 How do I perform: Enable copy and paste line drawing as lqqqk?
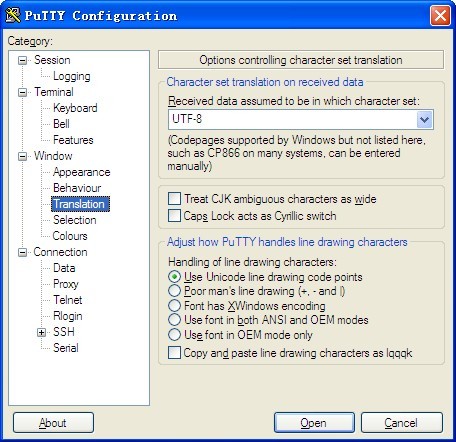(x=174, y=352)
